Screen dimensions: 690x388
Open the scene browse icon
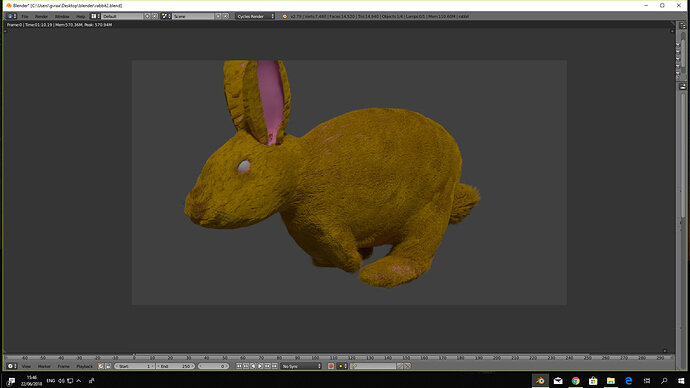pyautogui.click(x=166, y=16)
